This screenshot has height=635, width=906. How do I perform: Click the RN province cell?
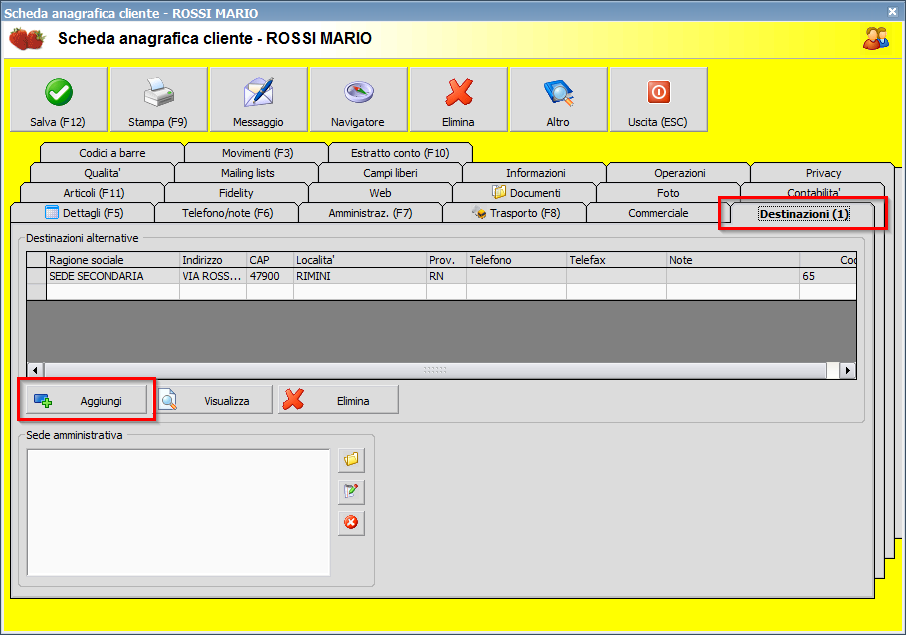[x=446, y=276]
